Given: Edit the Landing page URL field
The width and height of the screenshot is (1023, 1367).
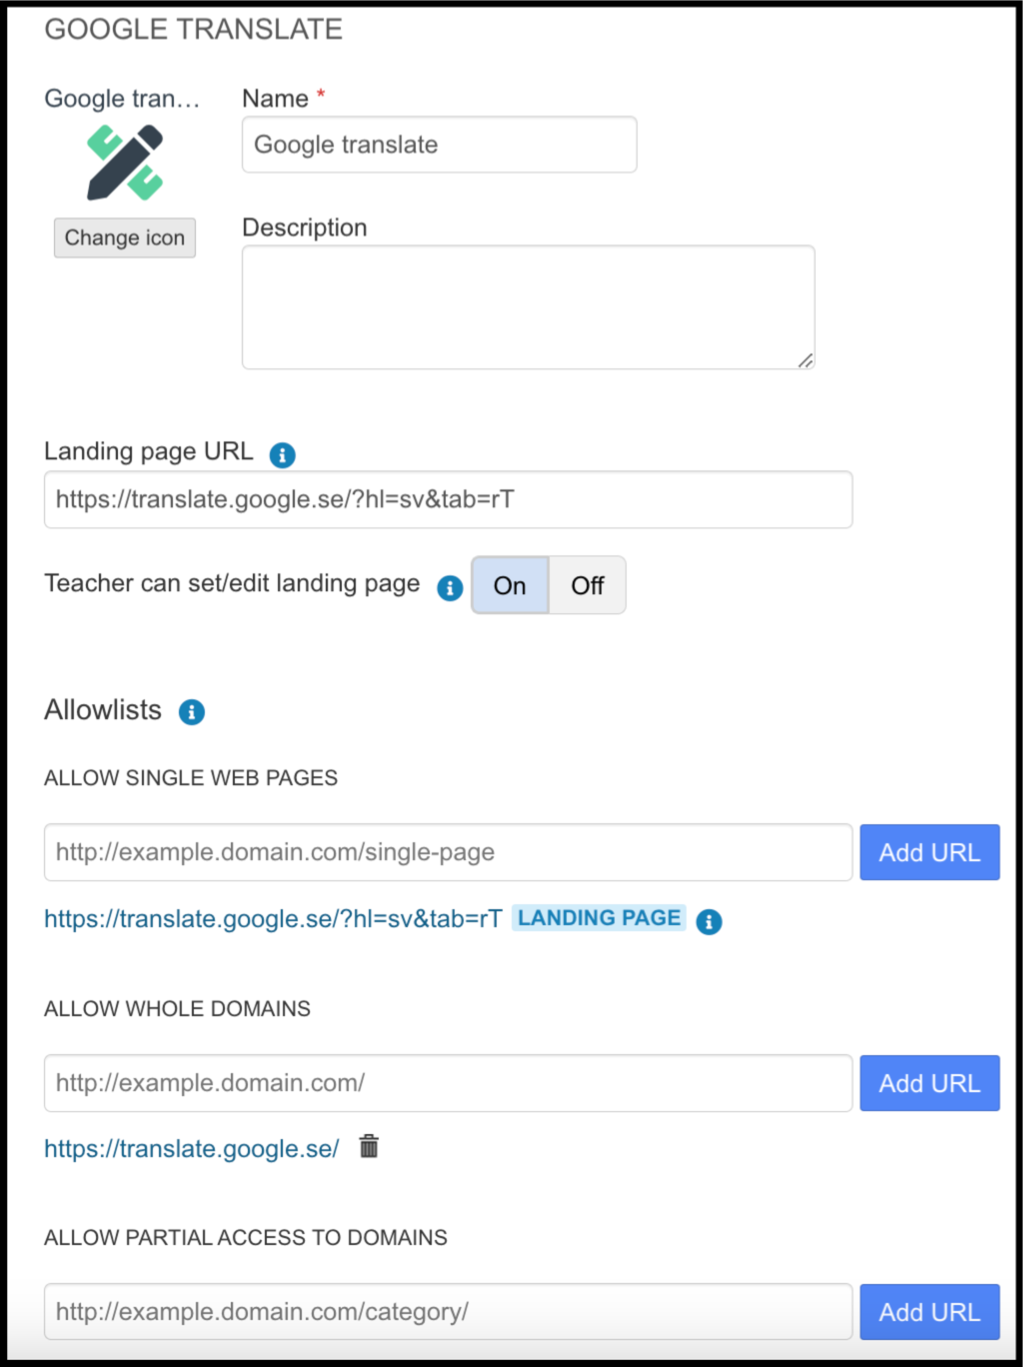Looking at the screenshot, I should pos(448,499).
